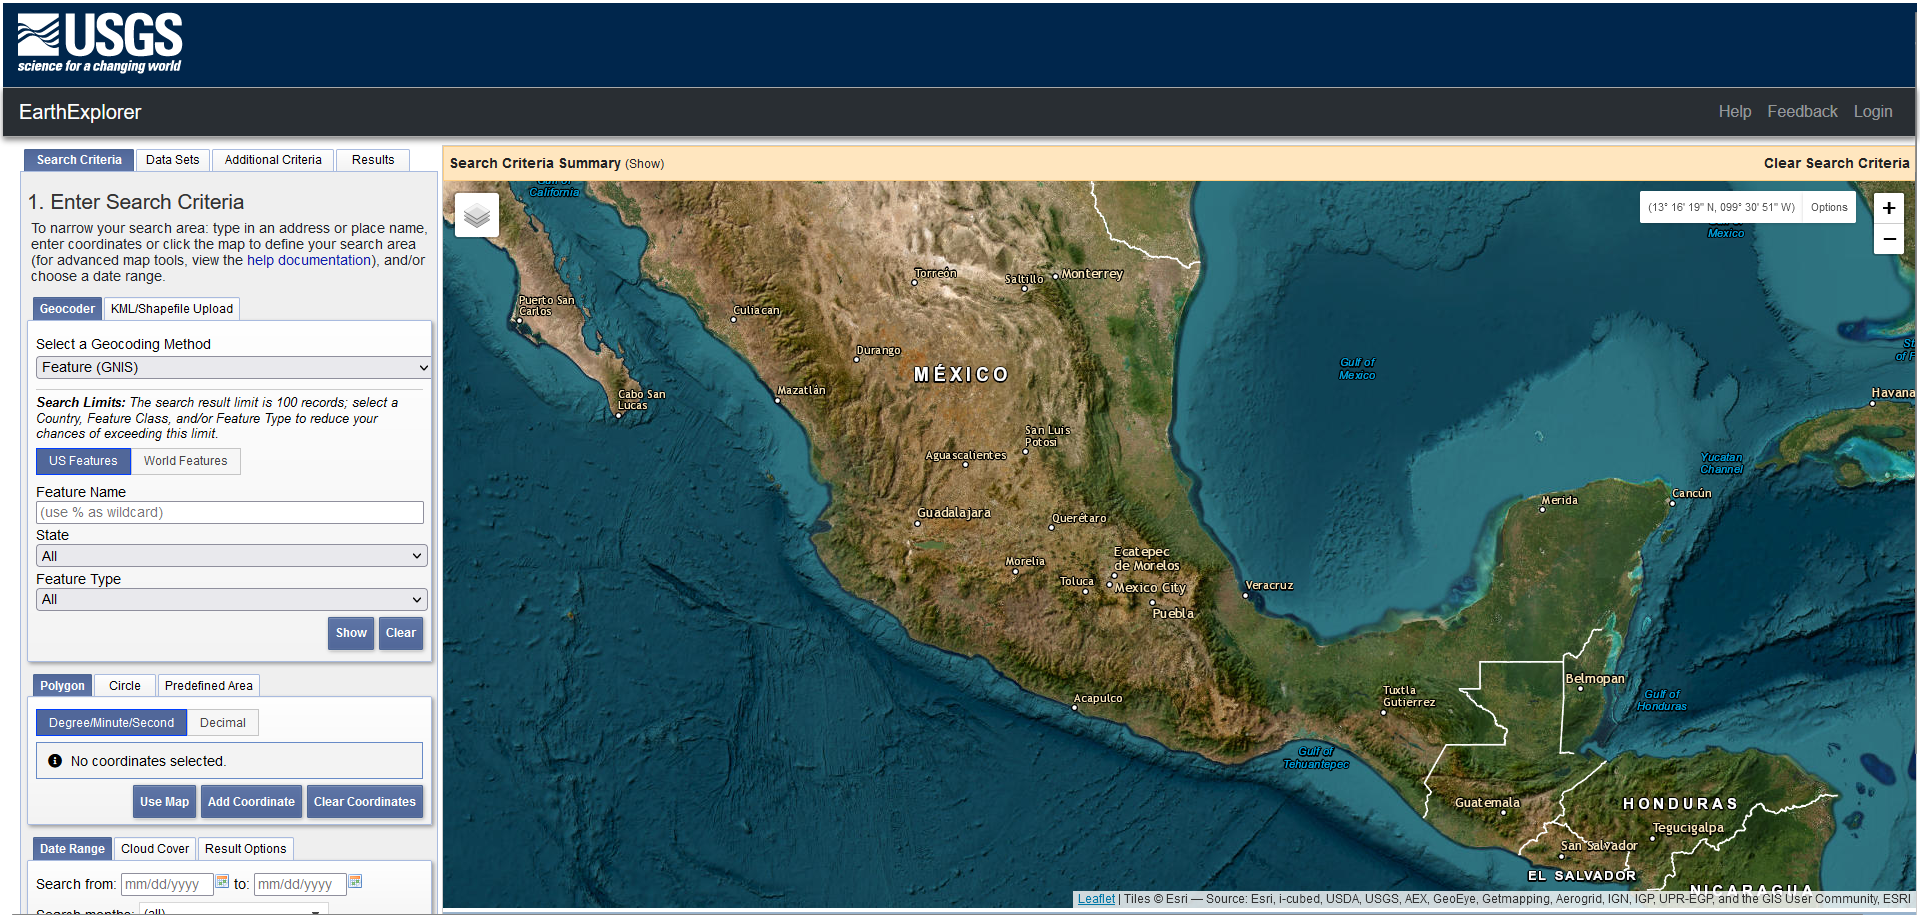Click the Guadalajara label on map
Image resolution: width=1920 pixels, height=915 pixels.
[x=954, y=513]
